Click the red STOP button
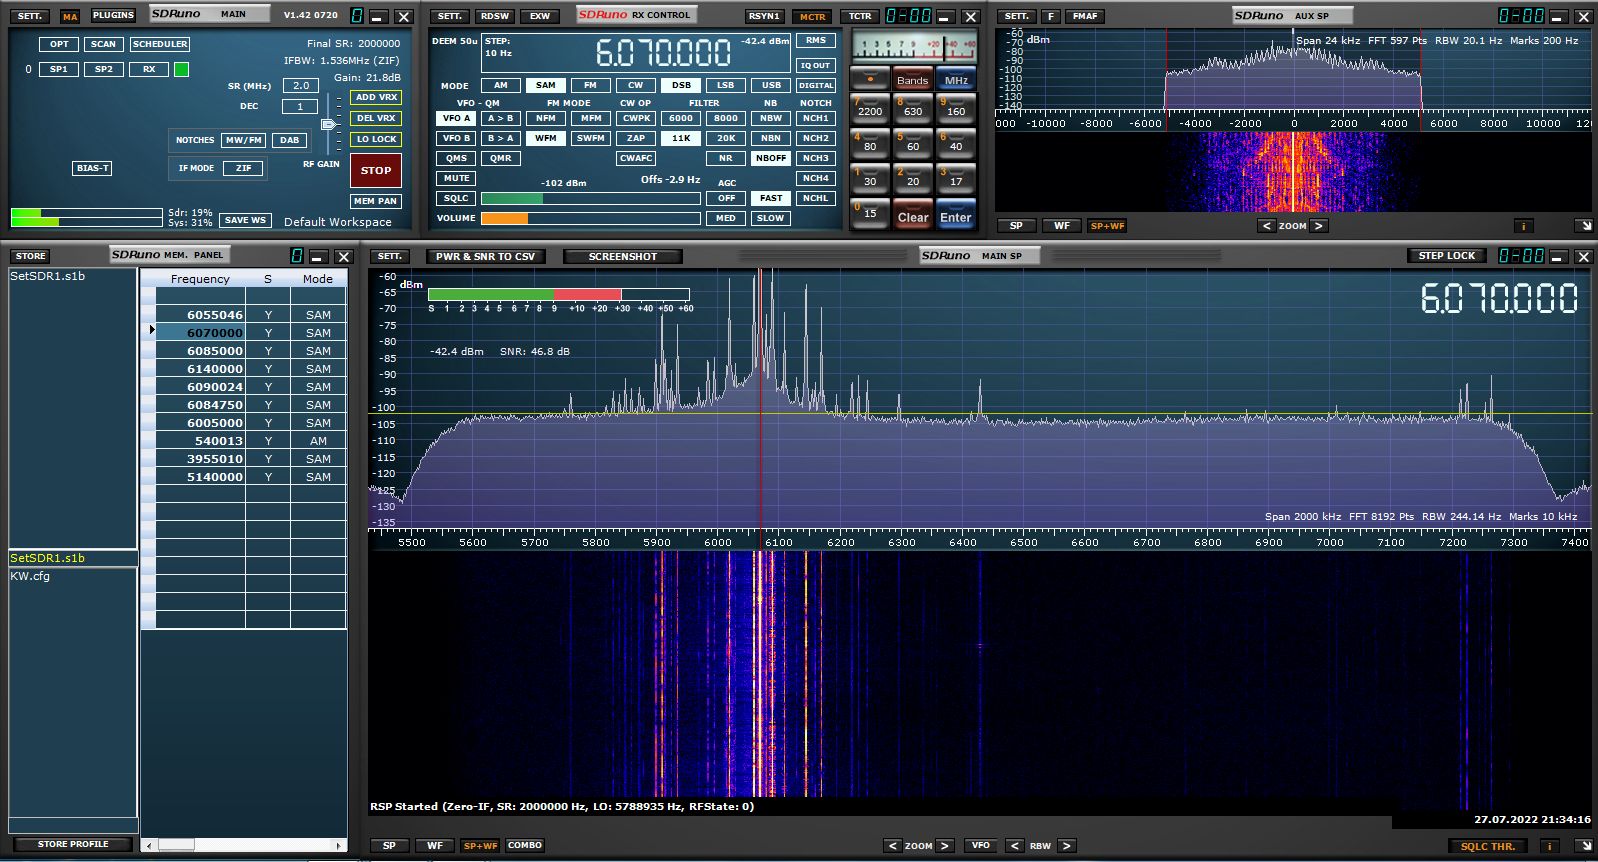This screenshot has height=862, width=1598. tap(376, 170)
